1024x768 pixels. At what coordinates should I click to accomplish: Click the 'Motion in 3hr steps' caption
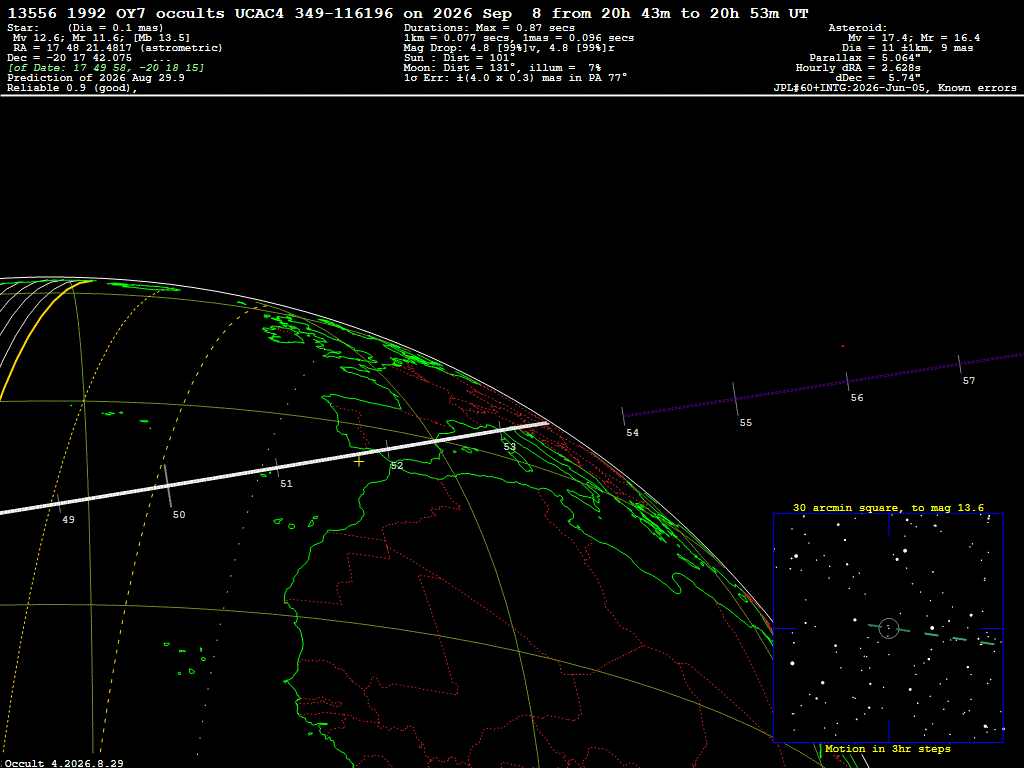(888, 749)
